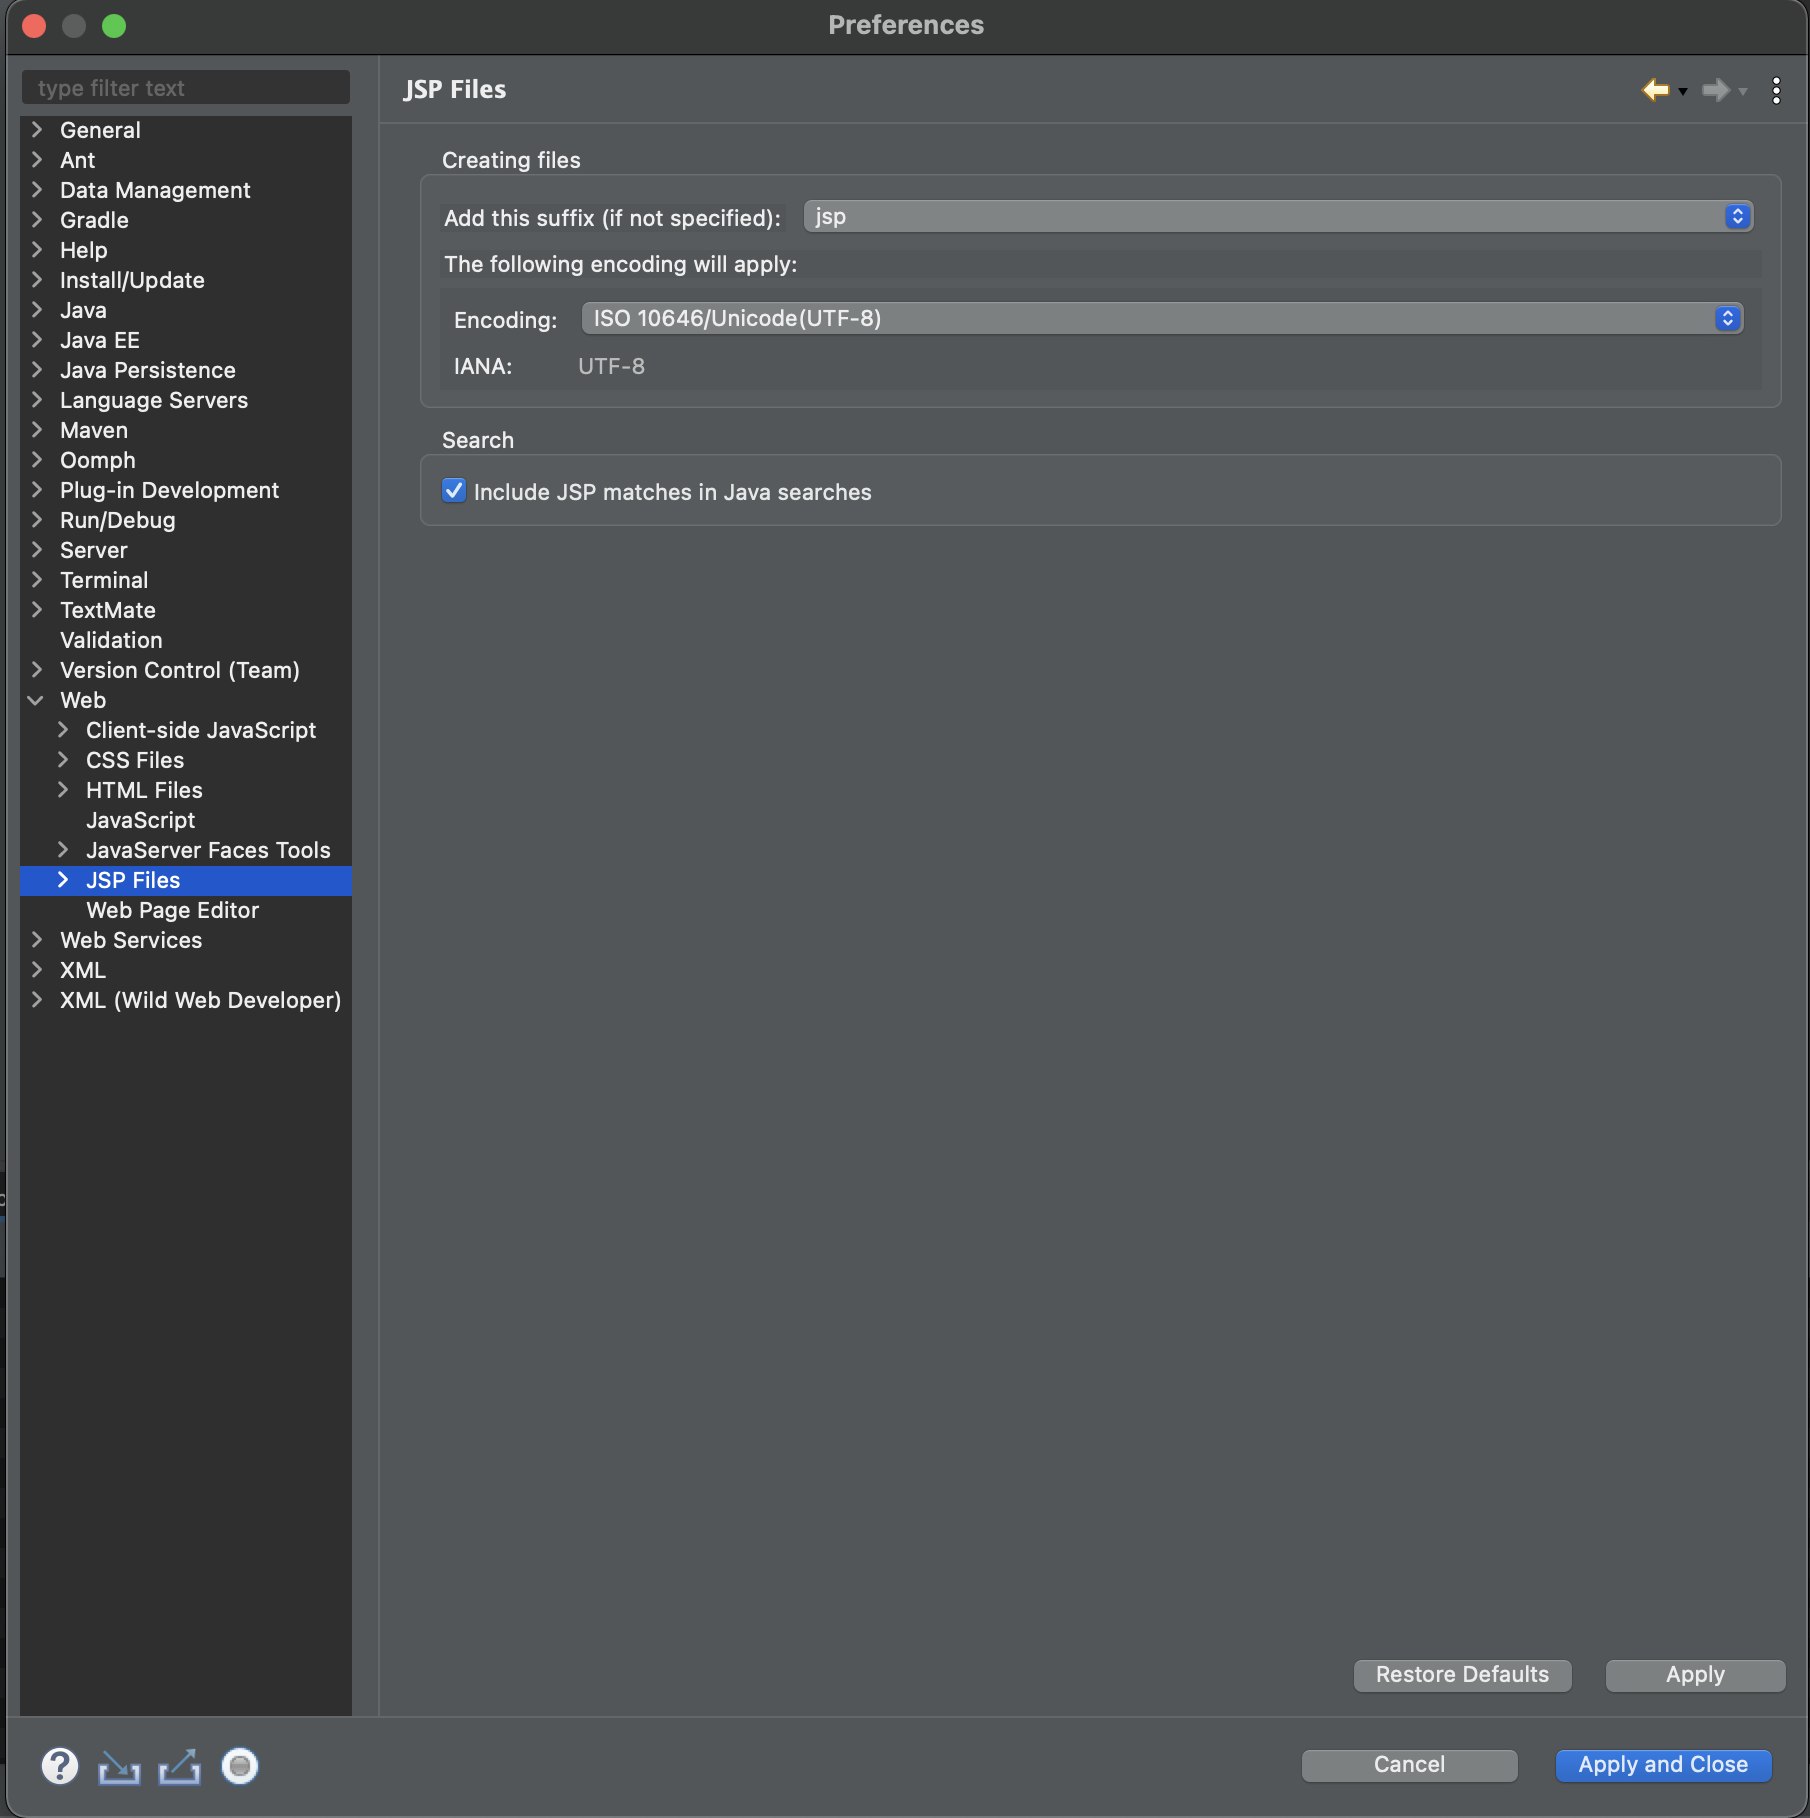Screen dimensions: 1810x1818
Task: Go forward with the gray arrow
Action: pos(1716,90)
